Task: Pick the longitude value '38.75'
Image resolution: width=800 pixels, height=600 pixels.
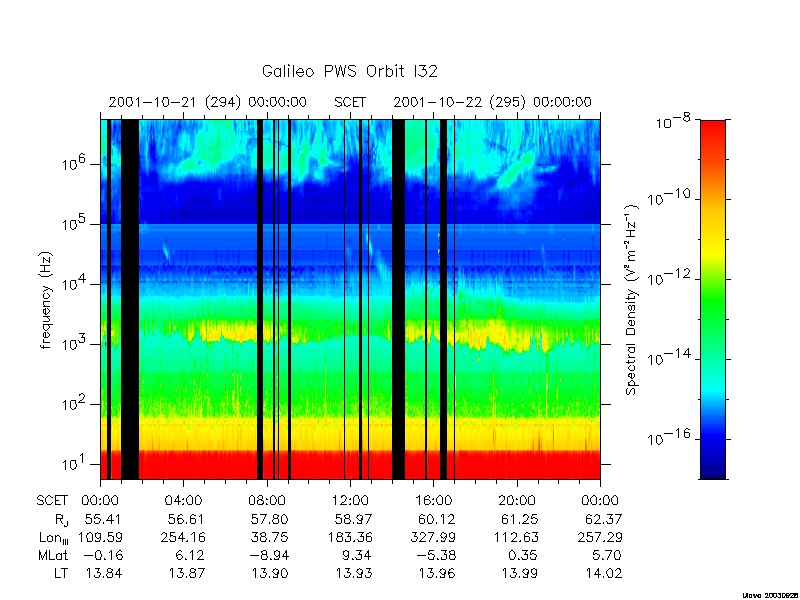Action: 269,537
